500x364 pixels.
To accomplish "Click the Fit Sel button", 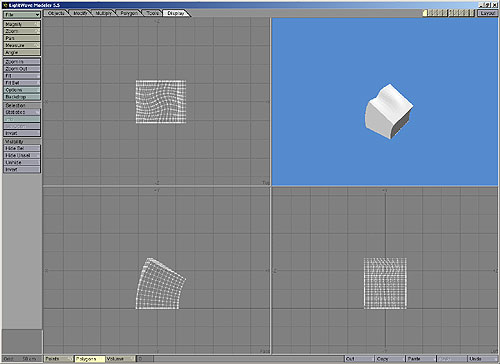I will [22, 83].
